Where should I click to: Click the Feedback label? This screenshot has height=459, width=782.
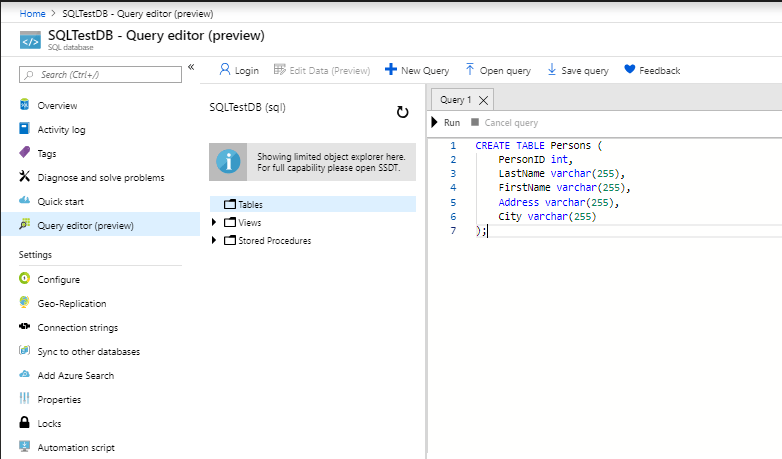(x=659, y=70)
